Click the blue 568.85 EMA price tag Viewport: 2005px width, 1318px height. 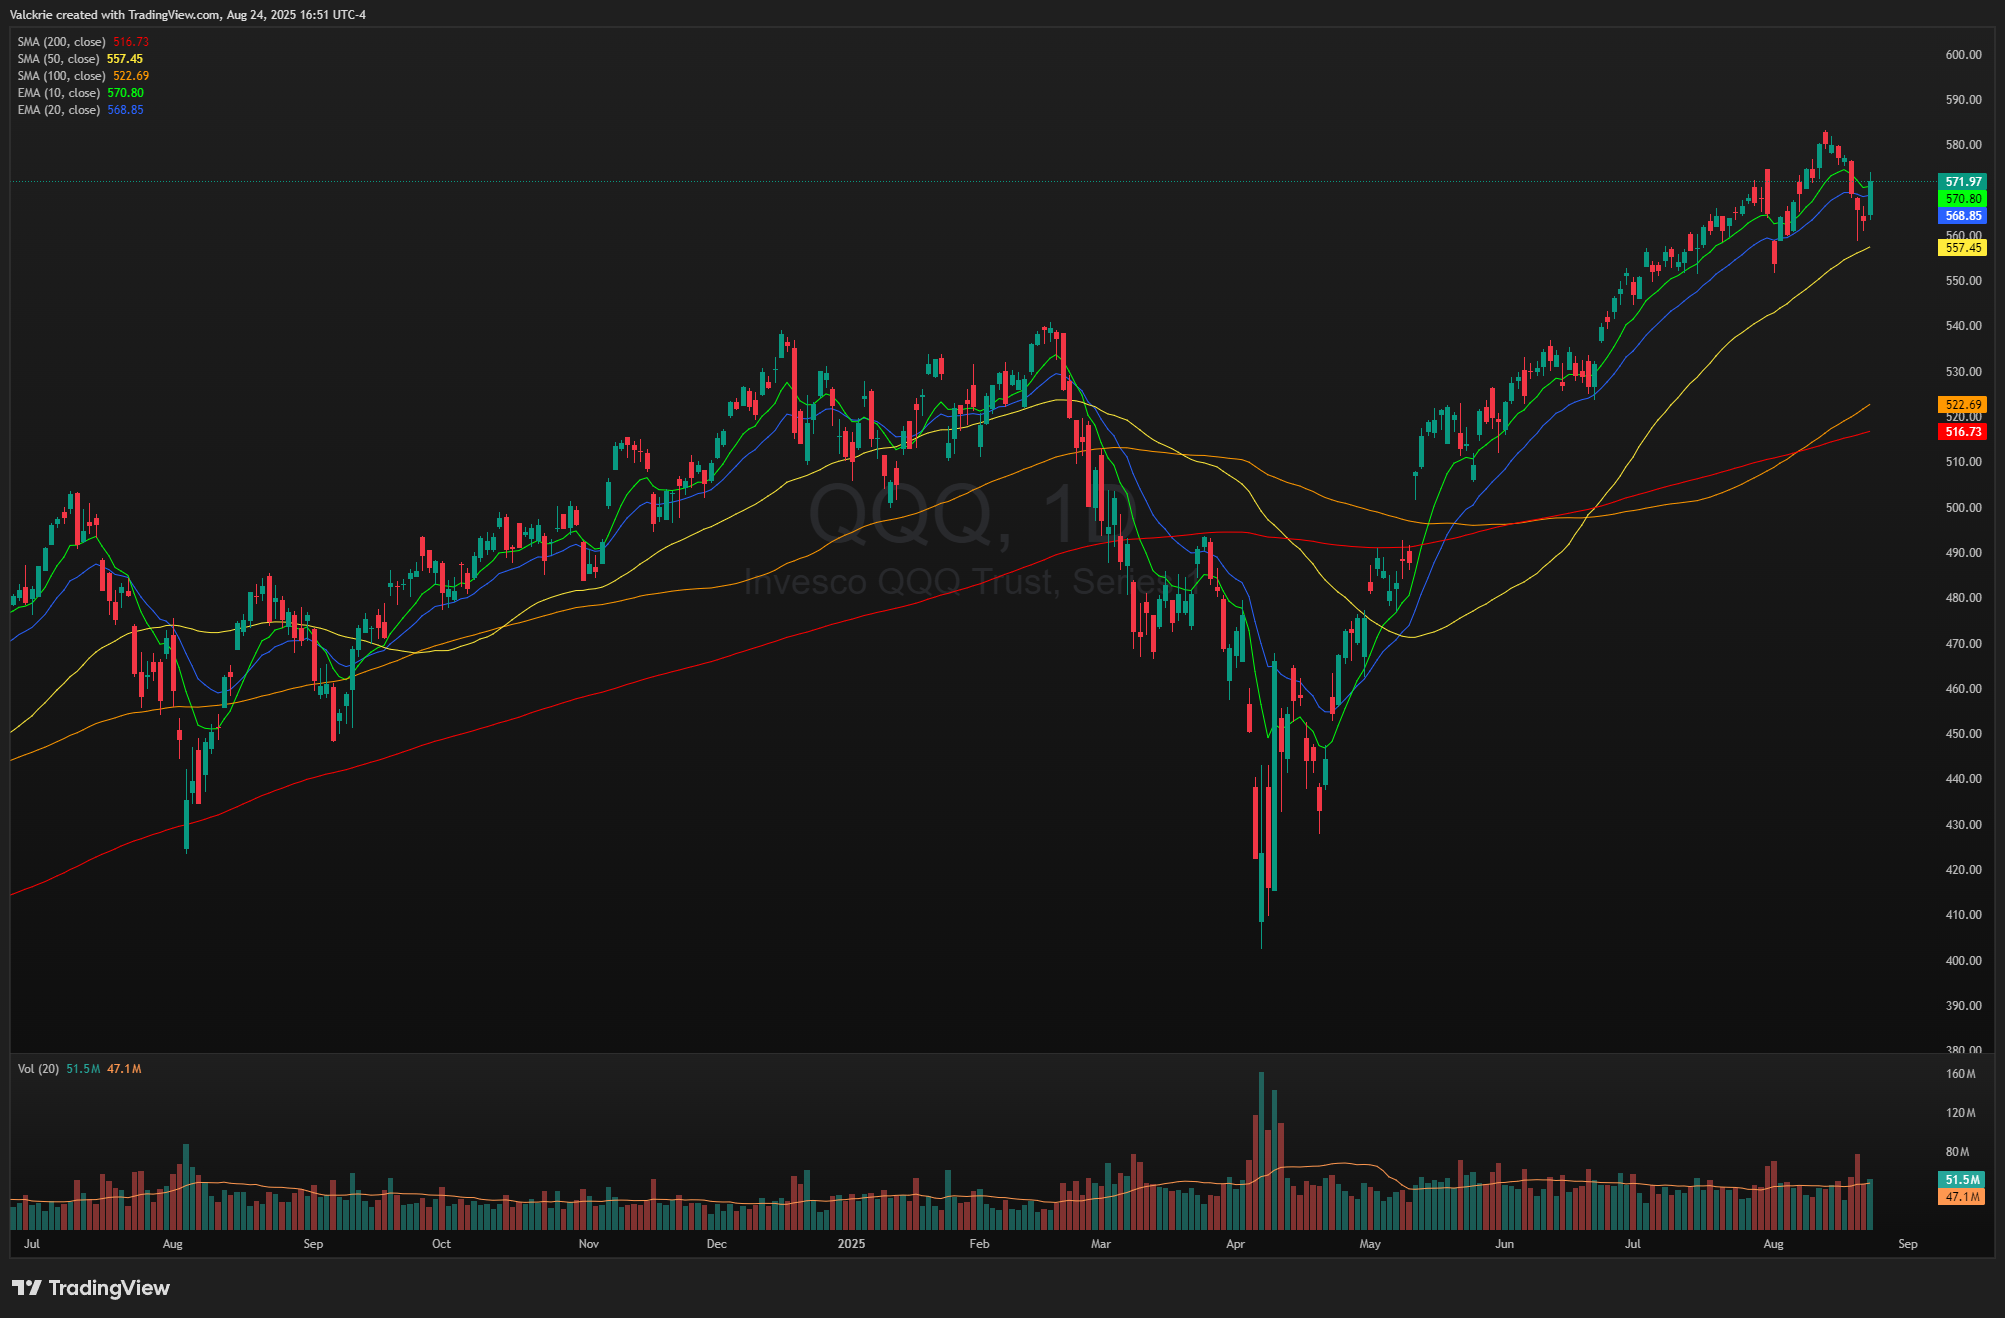(1962, 216)
